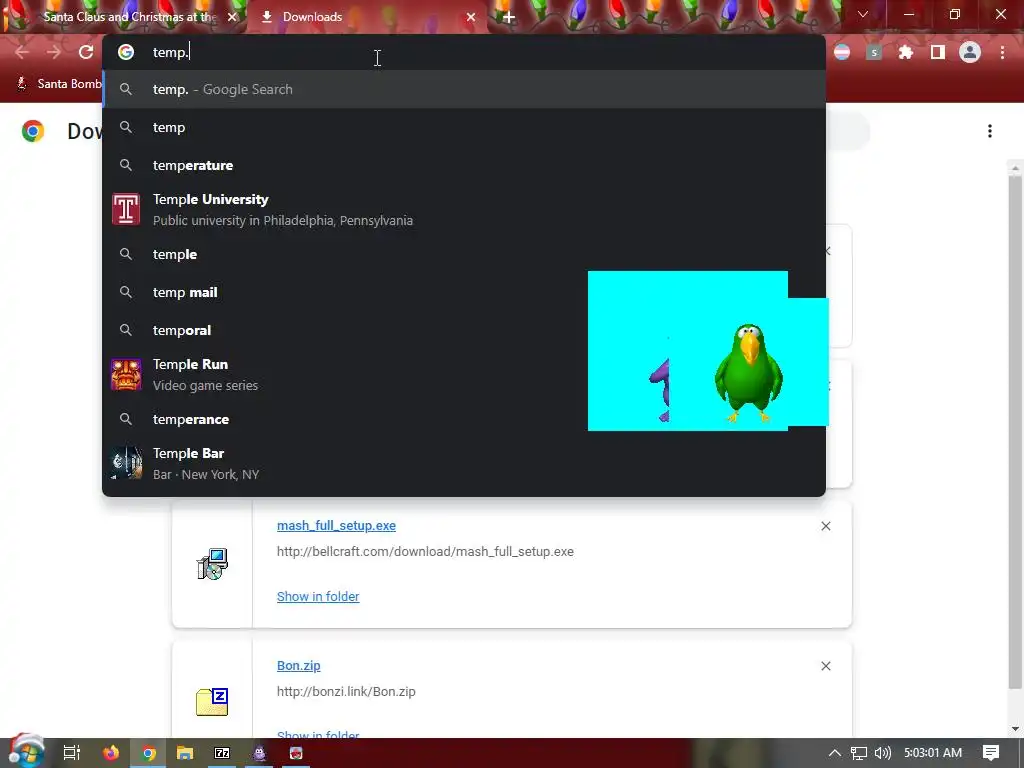Image resolution: width=1024 pixels, height=768 pixels.
Task: Click the striped round extension icon
Action: [x=842, y=52]
